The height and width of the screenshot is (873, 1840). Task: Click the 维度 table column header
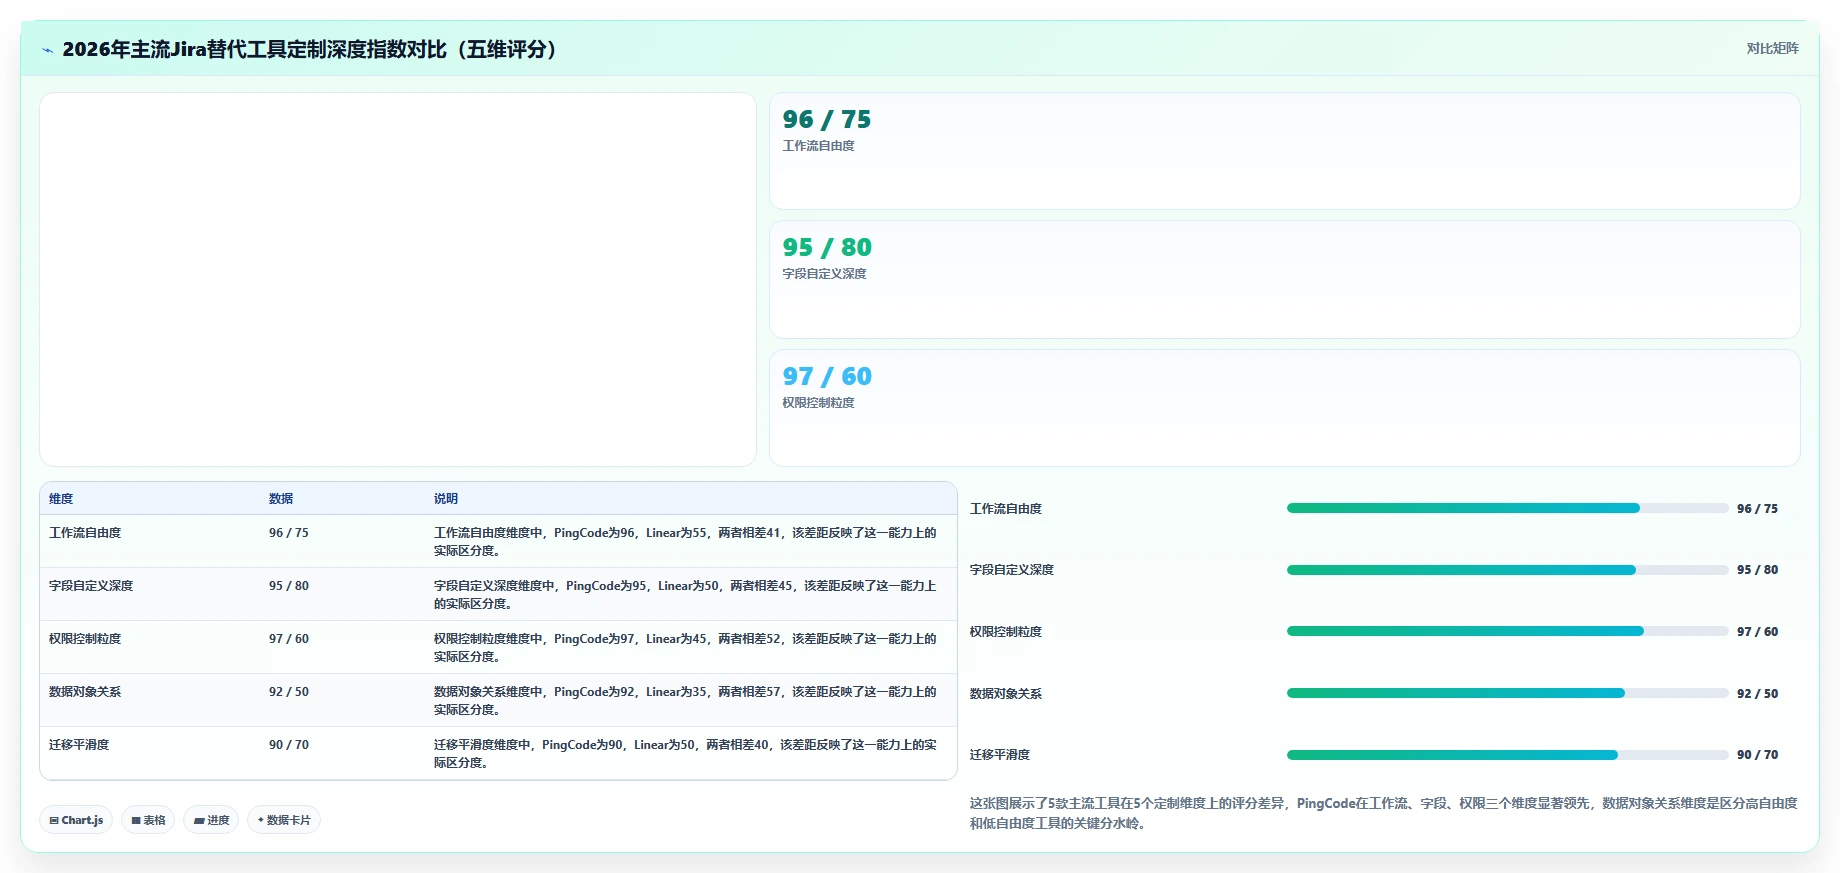(x=61, y=498)
